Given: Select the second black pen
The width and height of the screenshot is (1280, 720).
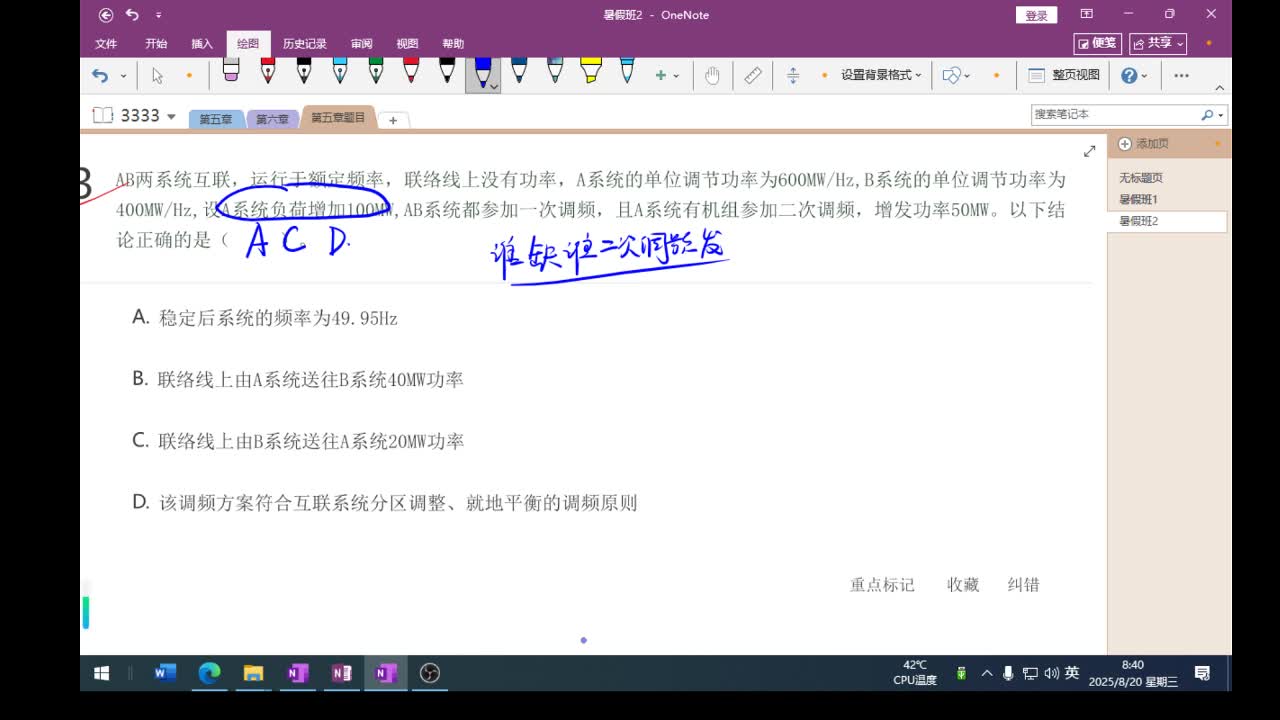Looking at the screenshot, I should [x=447, y=72].
